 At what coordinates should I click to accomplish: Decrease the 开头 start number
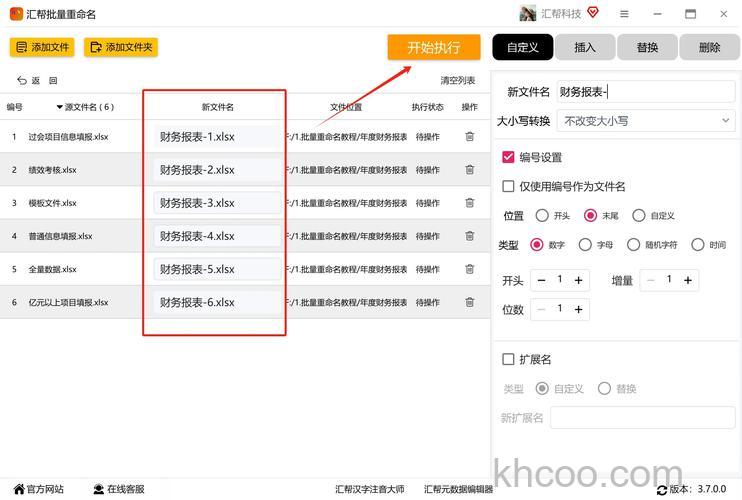click(x=542, y=281)
